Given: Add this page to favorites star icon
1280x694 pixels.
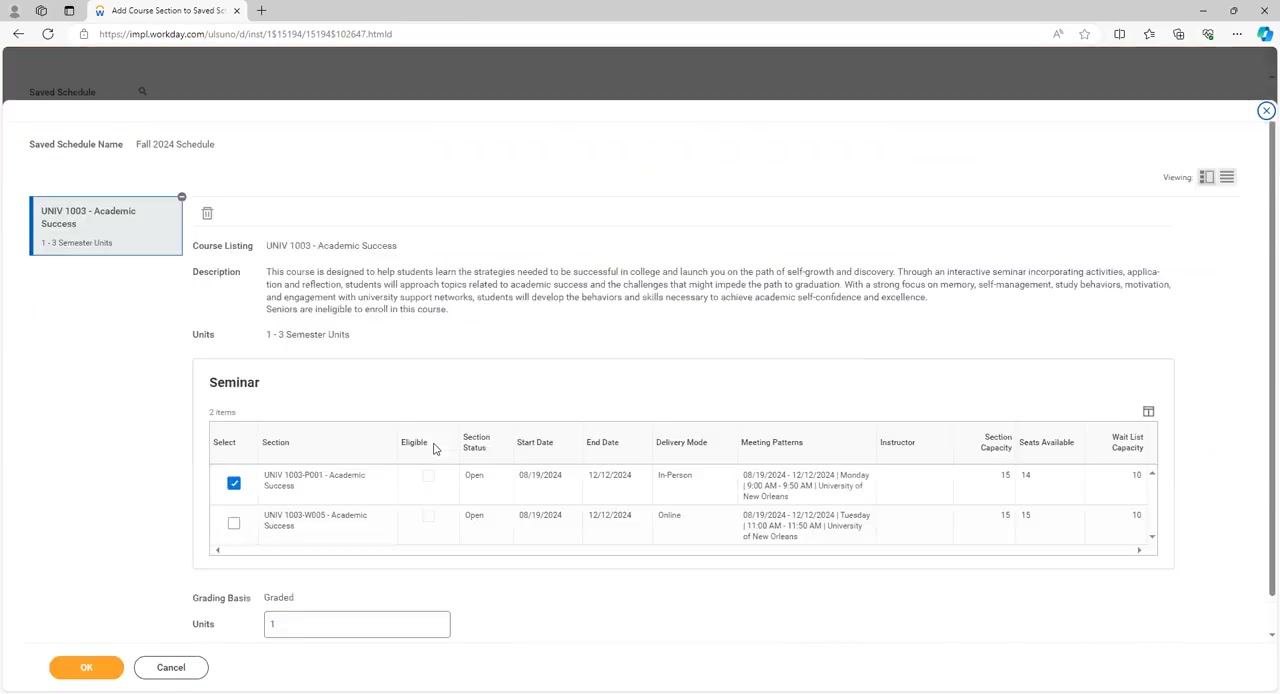Looking at the screenshot, I should pyautogui.click(x=1085, y=34).
